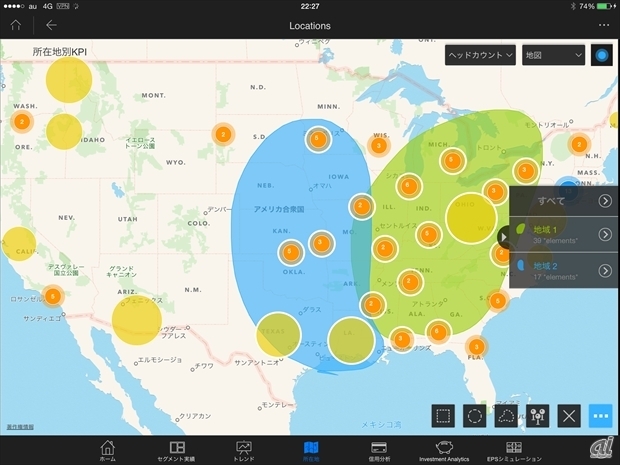This screenshot has width=620, height=465.
Task: Switch to the 所在地 tab
Action: click(311, 451)
